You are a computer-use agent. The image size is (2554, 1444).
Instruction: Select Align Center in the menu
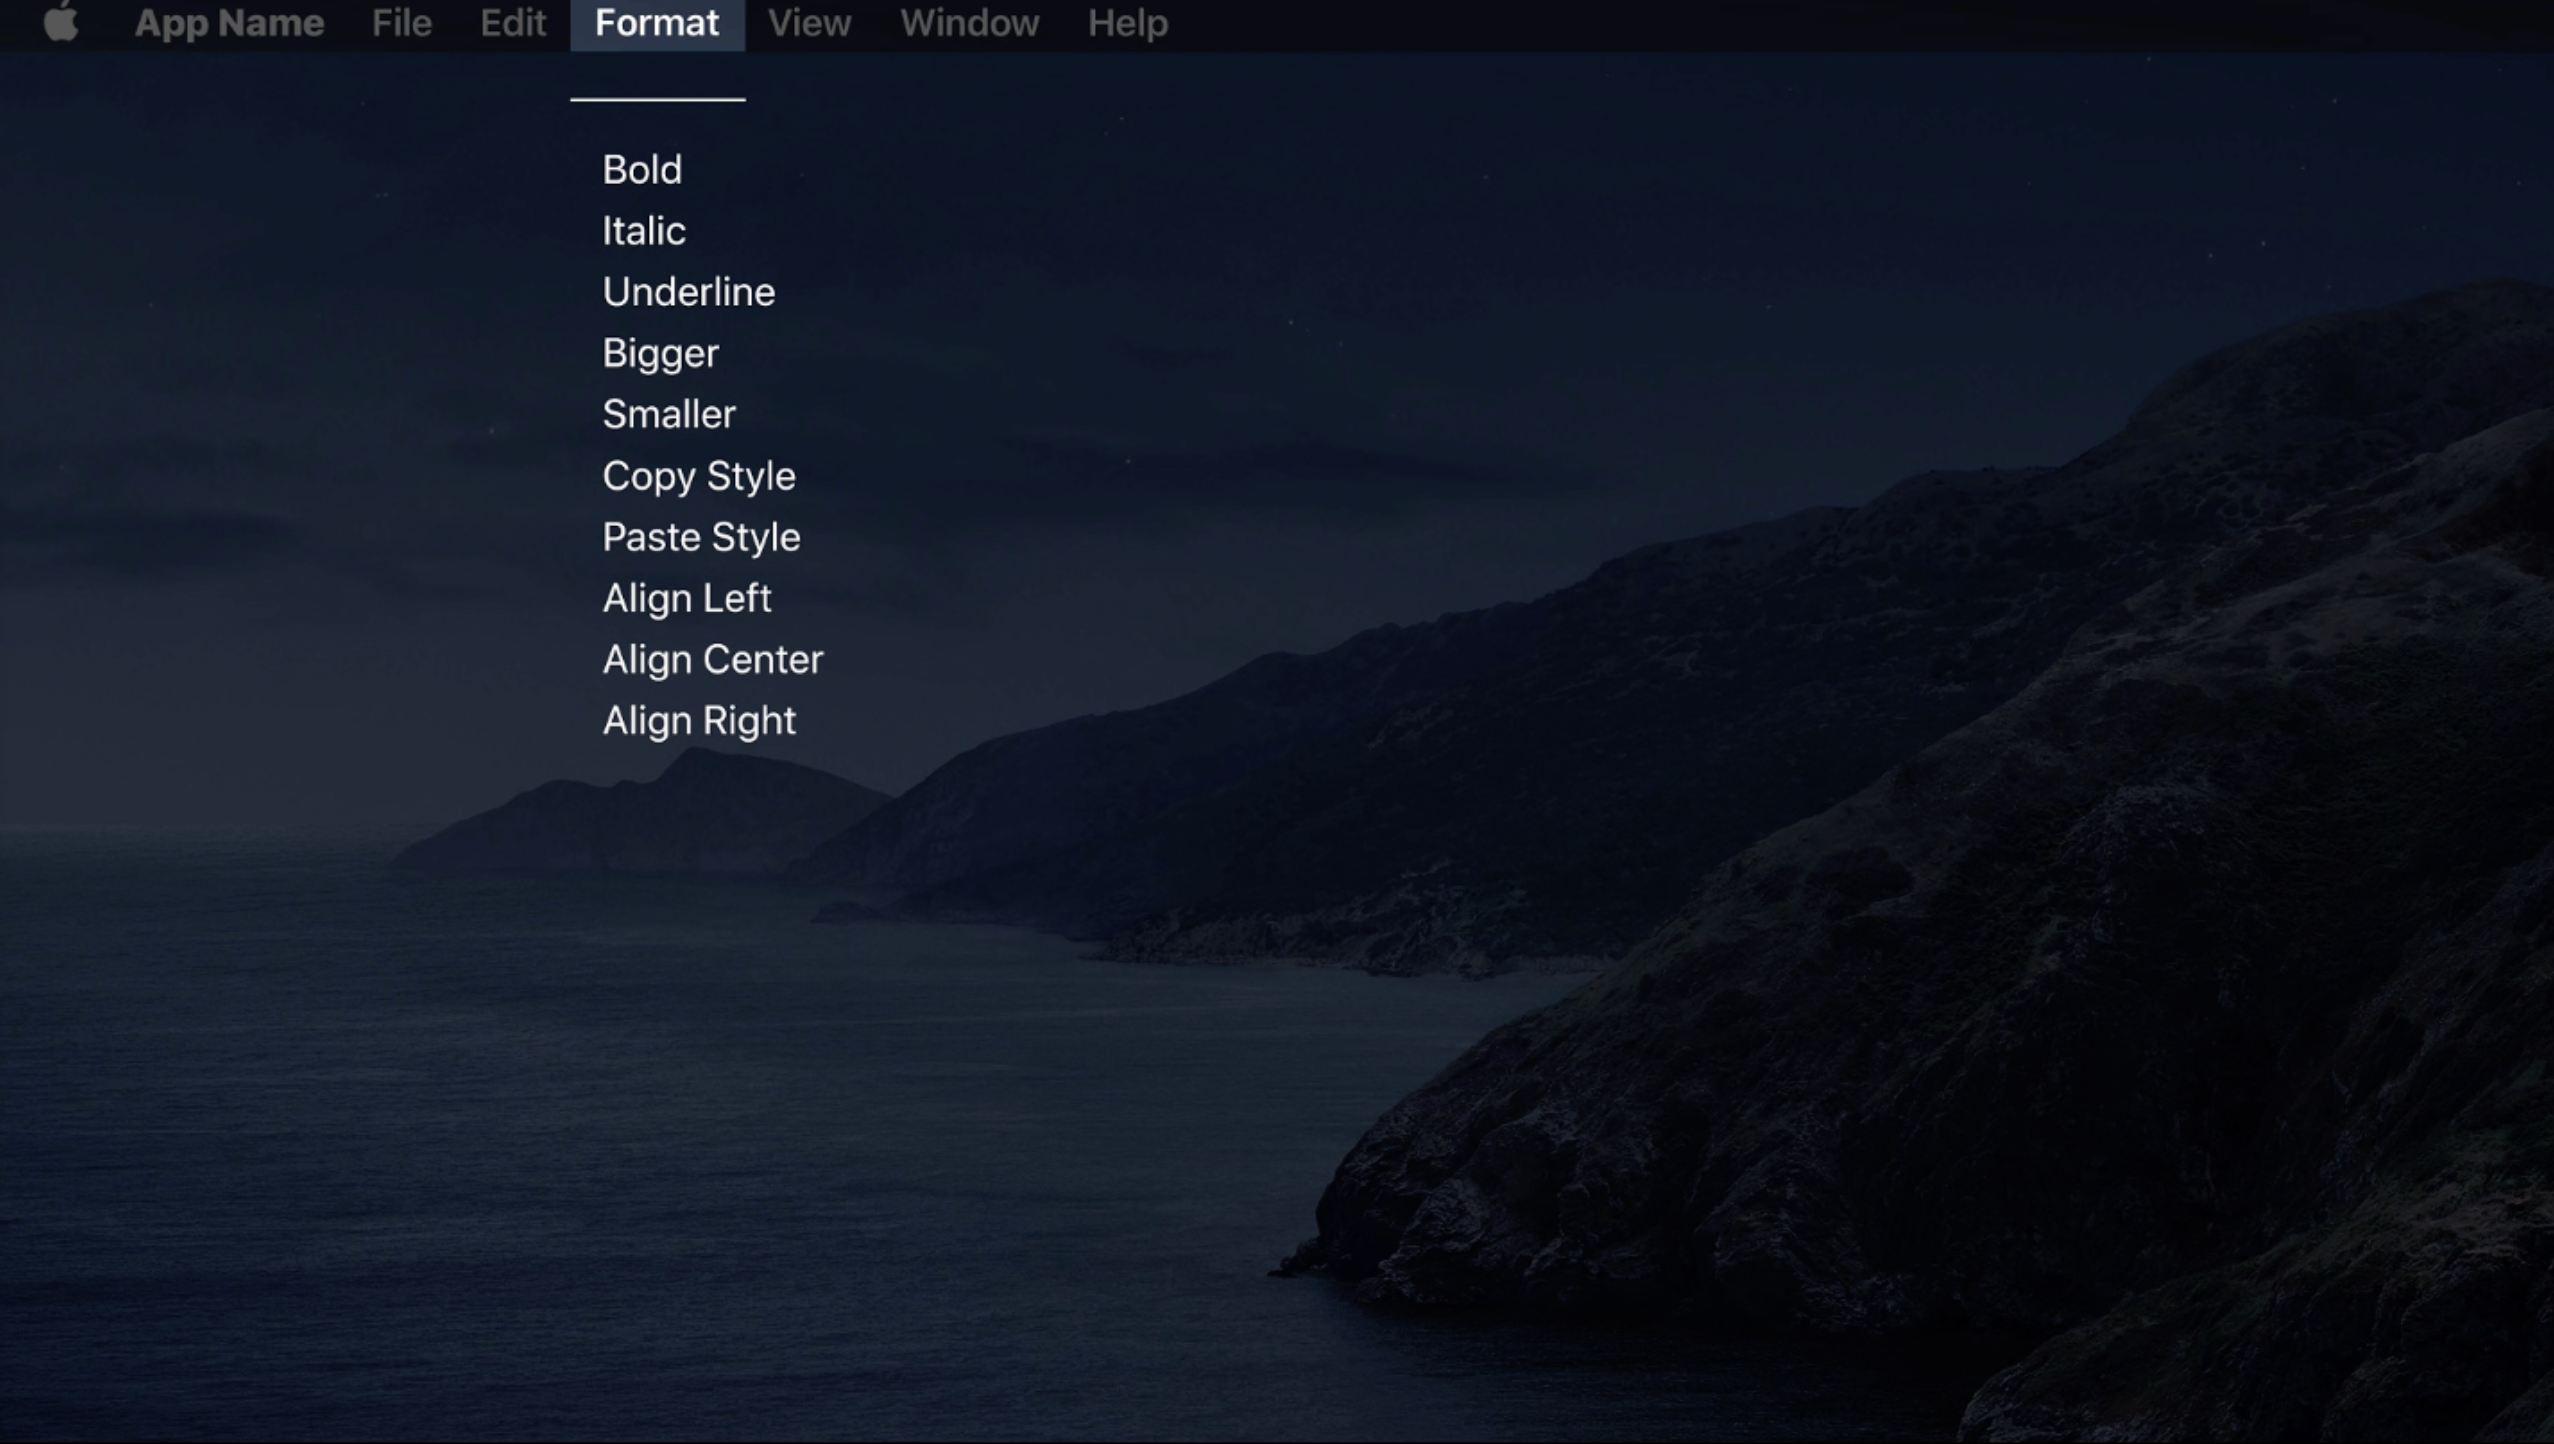coord(712,660)
